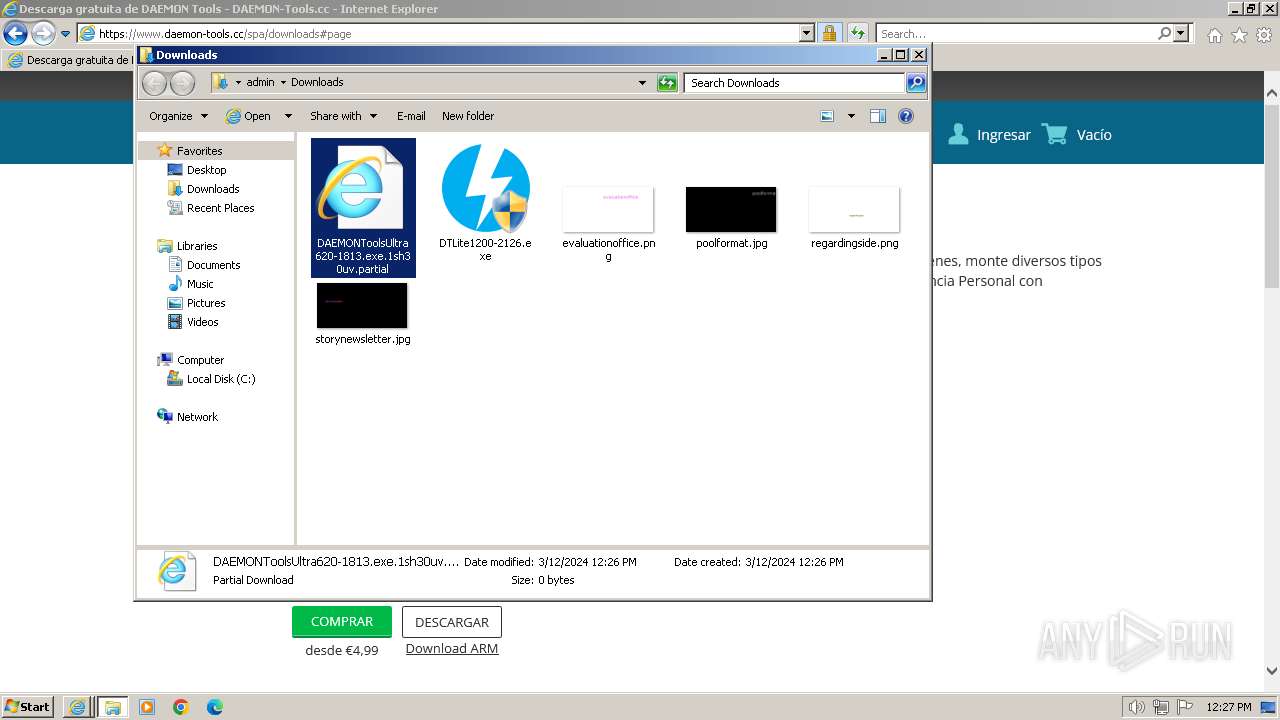Image resolution: width=1280 pixels, height=720 pixels.
Task: Open Desktop in the navigation pane
Action: [206, 170]
